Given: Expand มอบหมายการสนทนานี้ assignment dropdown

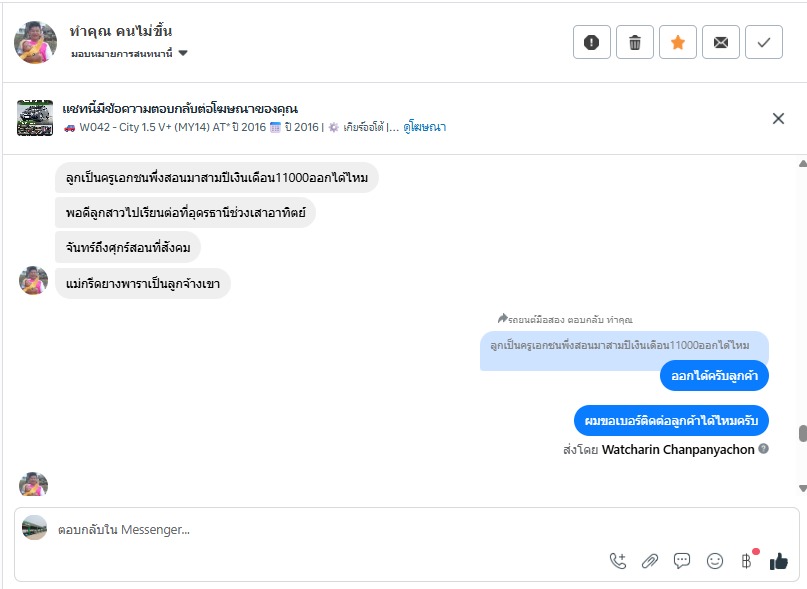Looking at the screenshot, I should tap(183, 53).
